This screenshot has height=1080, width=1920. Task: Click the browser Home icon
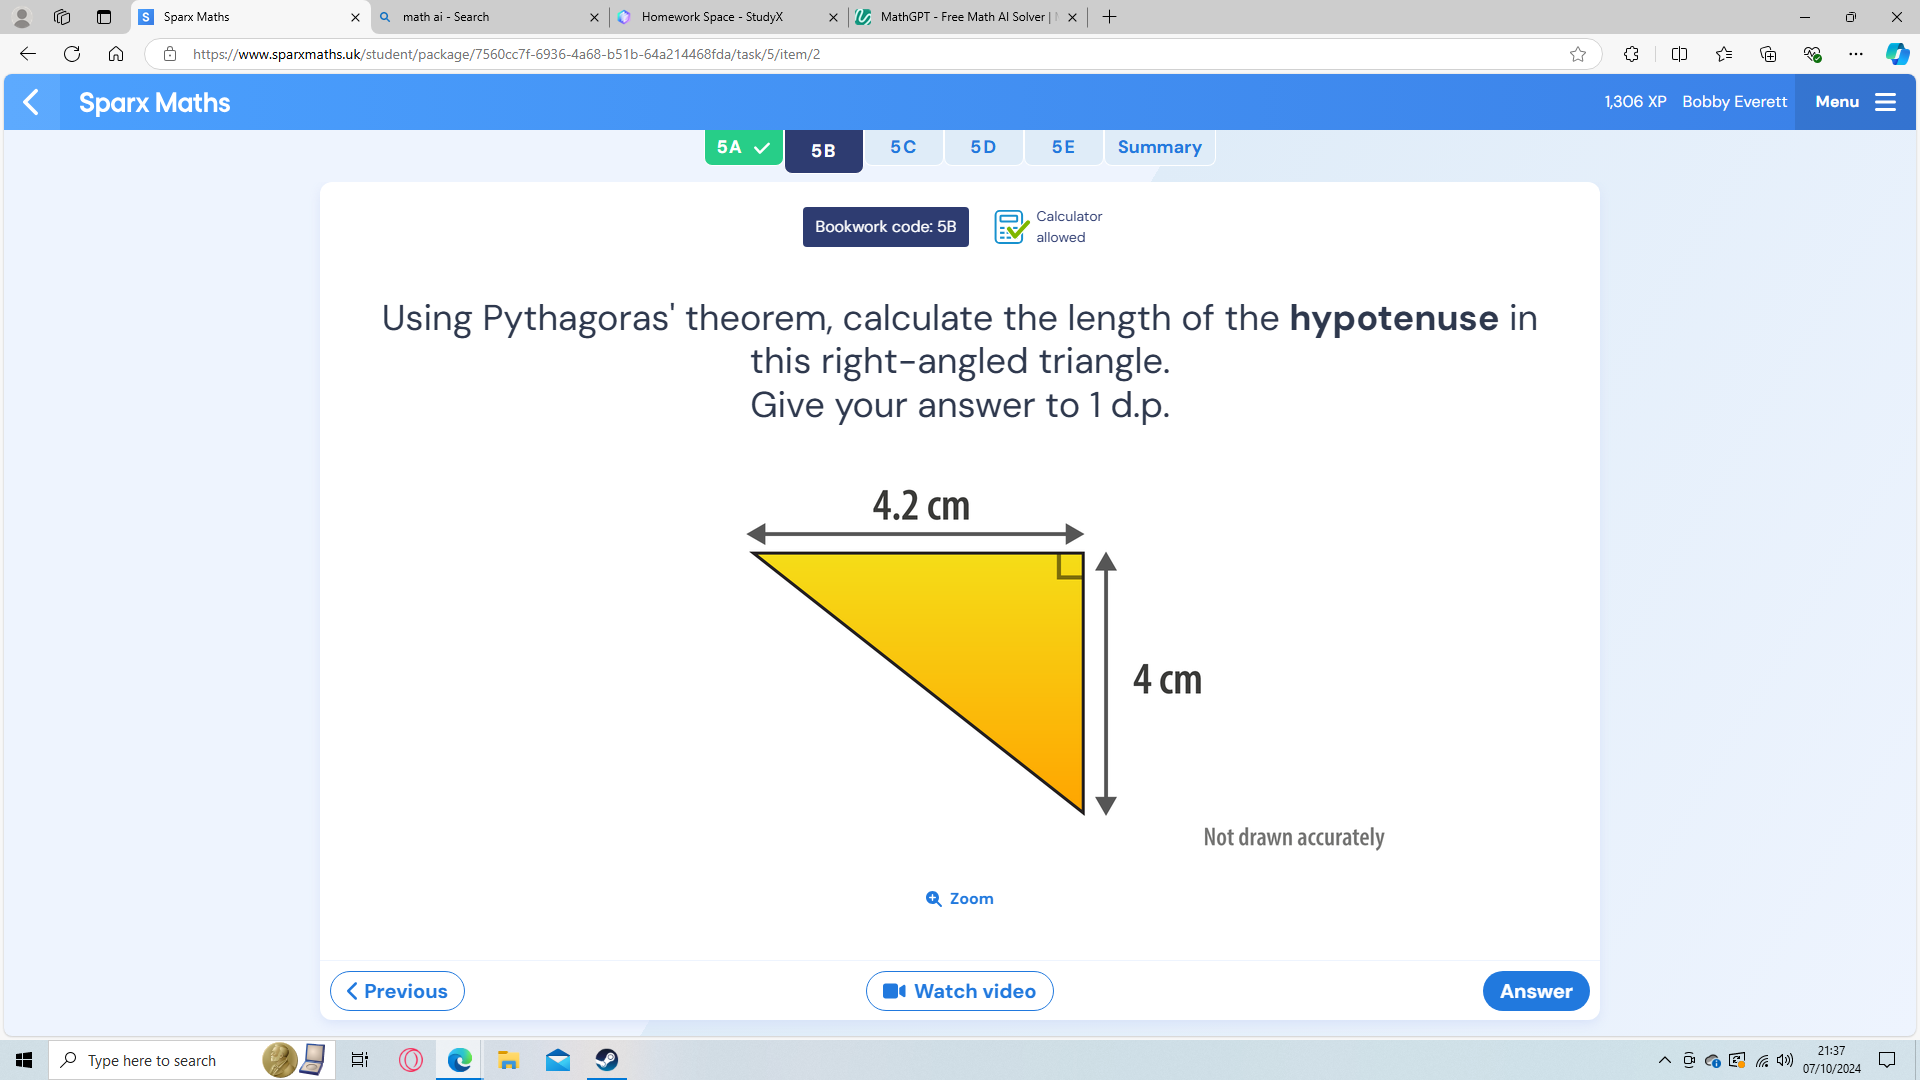(116, 54)
